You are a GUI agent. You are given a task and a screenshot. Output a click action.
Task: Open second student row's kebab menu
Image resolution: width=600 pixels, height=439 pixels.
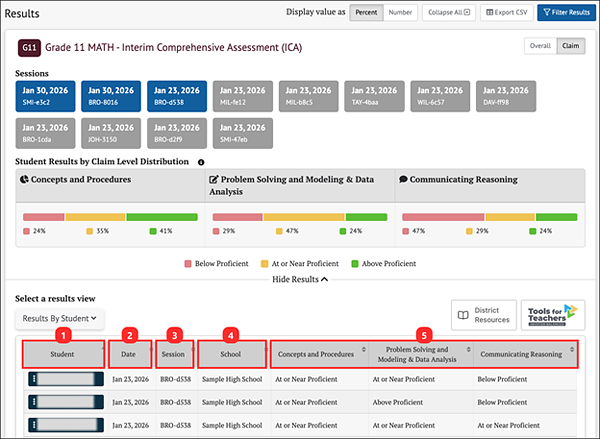click(34, 402)
